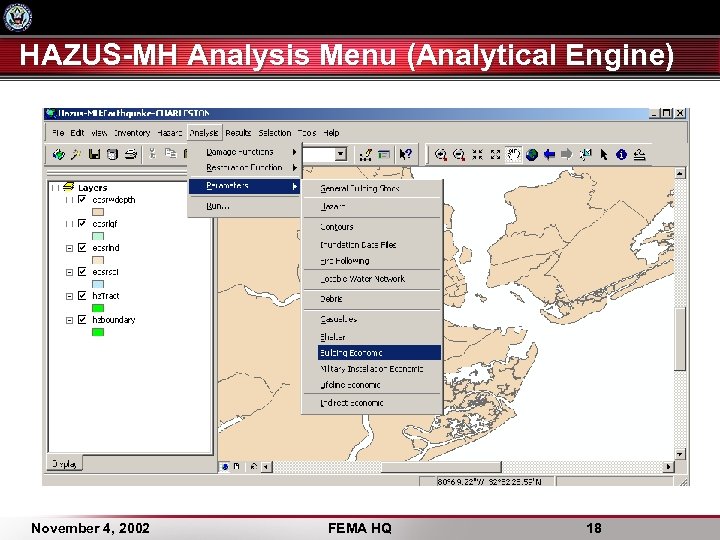
Task: Click the Add Data toolbar icon
Action: coord(58,154)
